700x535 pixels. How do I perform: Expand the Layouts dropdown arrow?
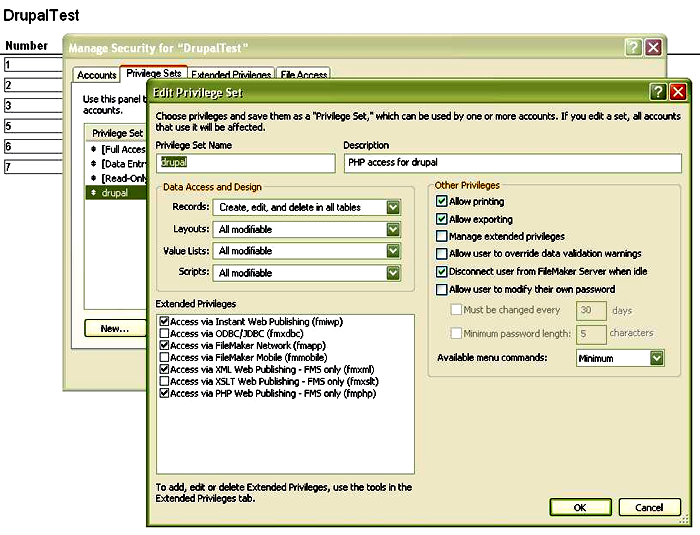[x=393, y=230]
